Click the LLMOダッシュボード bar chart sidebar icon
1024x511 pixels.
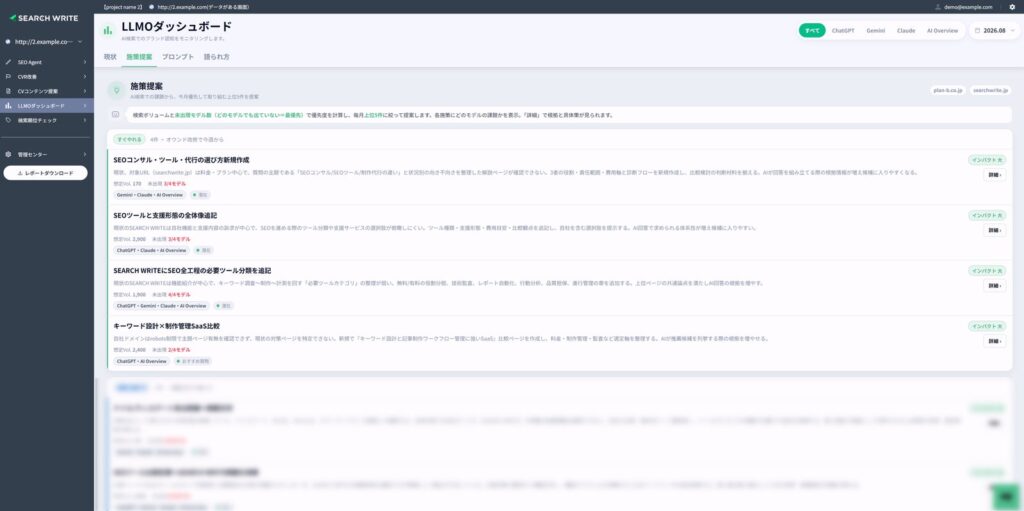(8, 106)
